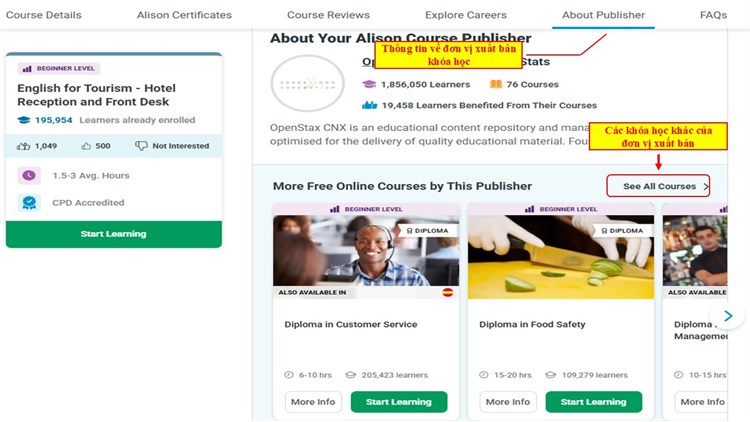This screenshot has width=750, height=422.
Task: Click the CPD Accredited badge icon
Action: (x=29, y=203)
